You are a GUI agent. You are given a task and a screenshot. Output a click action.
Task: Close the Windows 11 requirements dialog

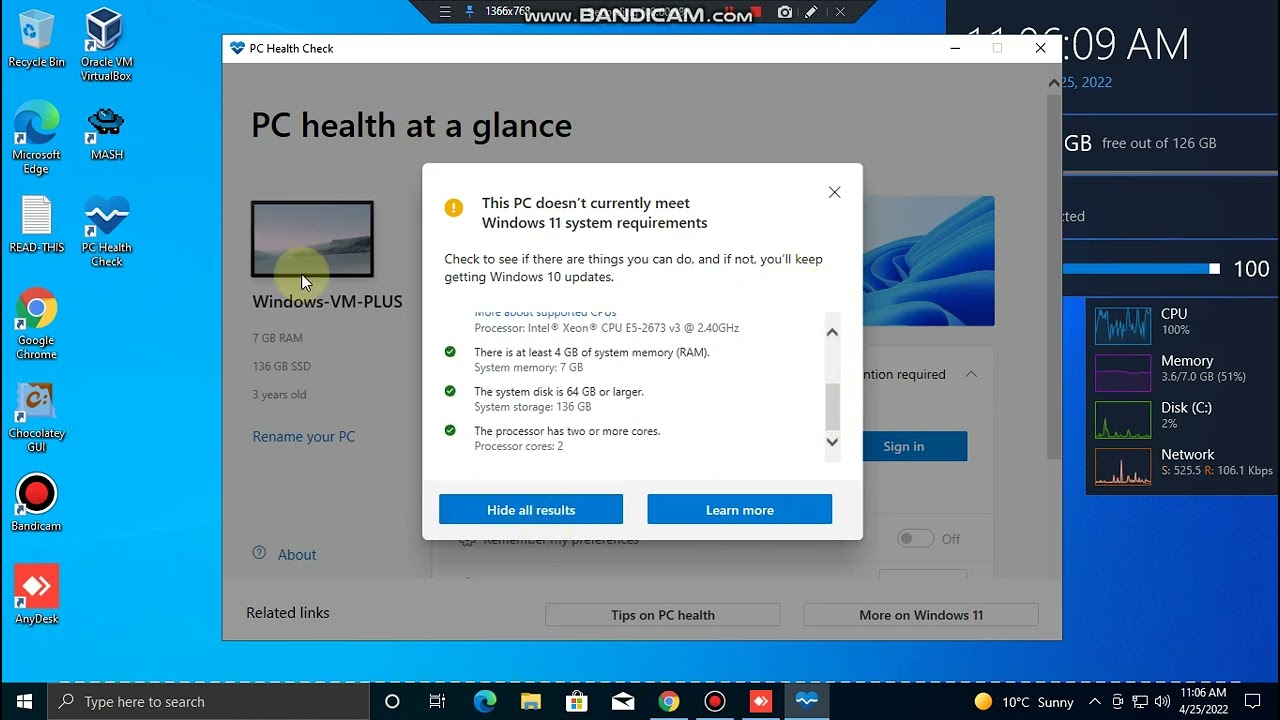pos(835,192)
